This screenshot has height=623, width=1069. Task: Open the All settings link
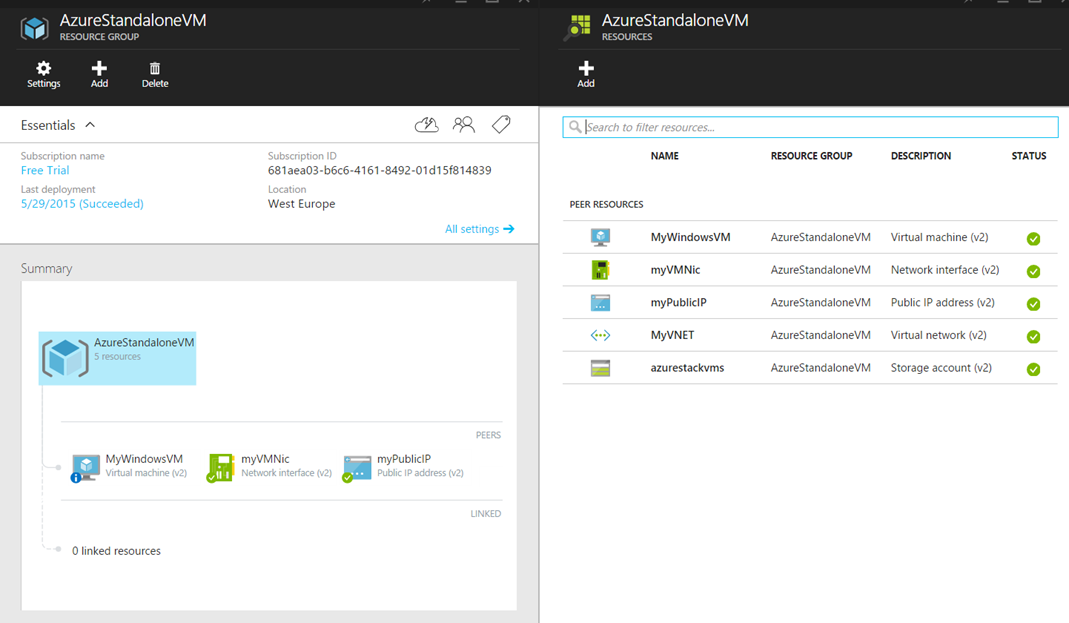(x=480, y=228)
